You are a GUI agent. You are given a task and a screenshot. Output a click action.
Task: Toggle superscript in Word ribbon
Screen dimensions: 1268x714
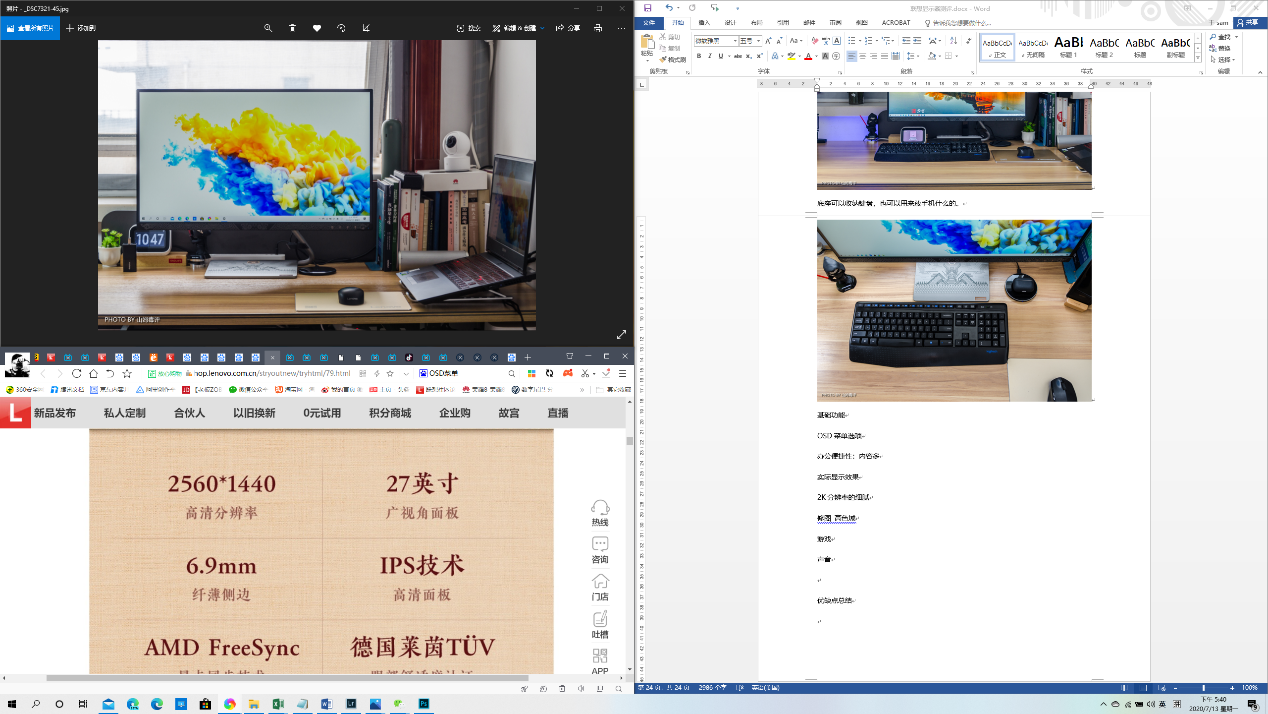pos(760,56)
